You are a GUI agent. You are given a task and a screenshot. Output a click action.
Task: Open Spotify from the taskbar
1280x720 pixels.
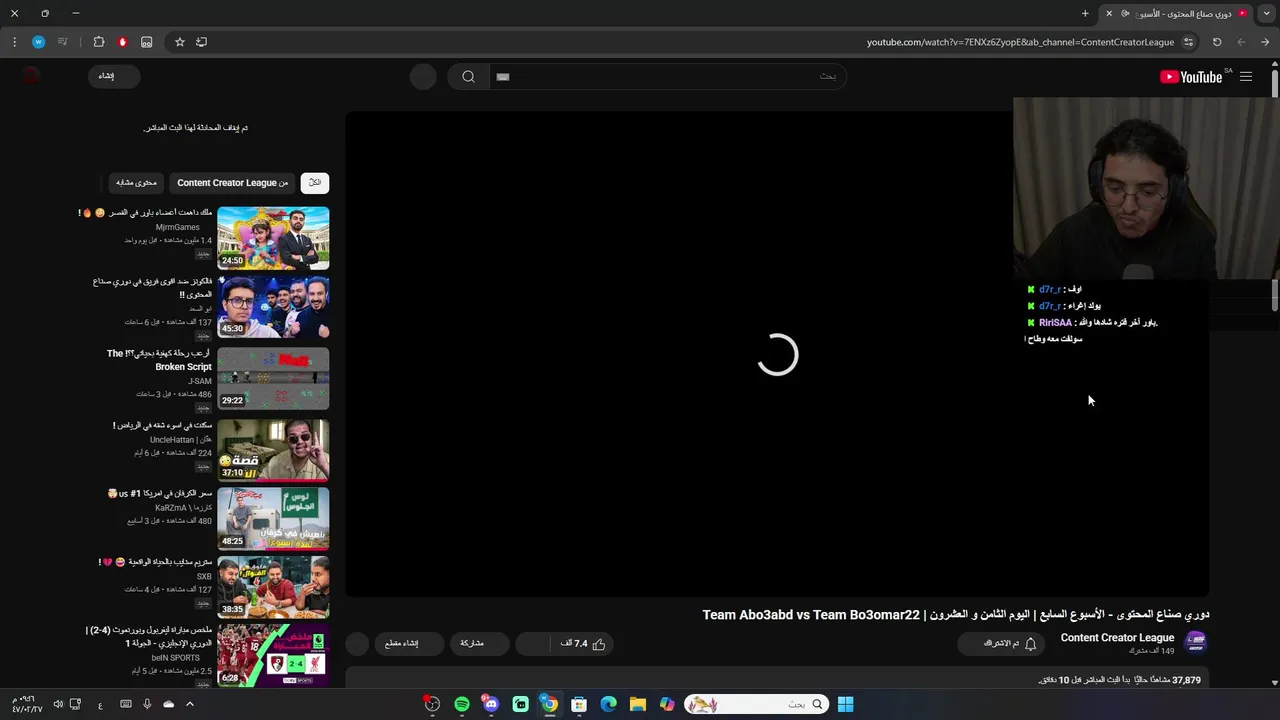[462, 704]
